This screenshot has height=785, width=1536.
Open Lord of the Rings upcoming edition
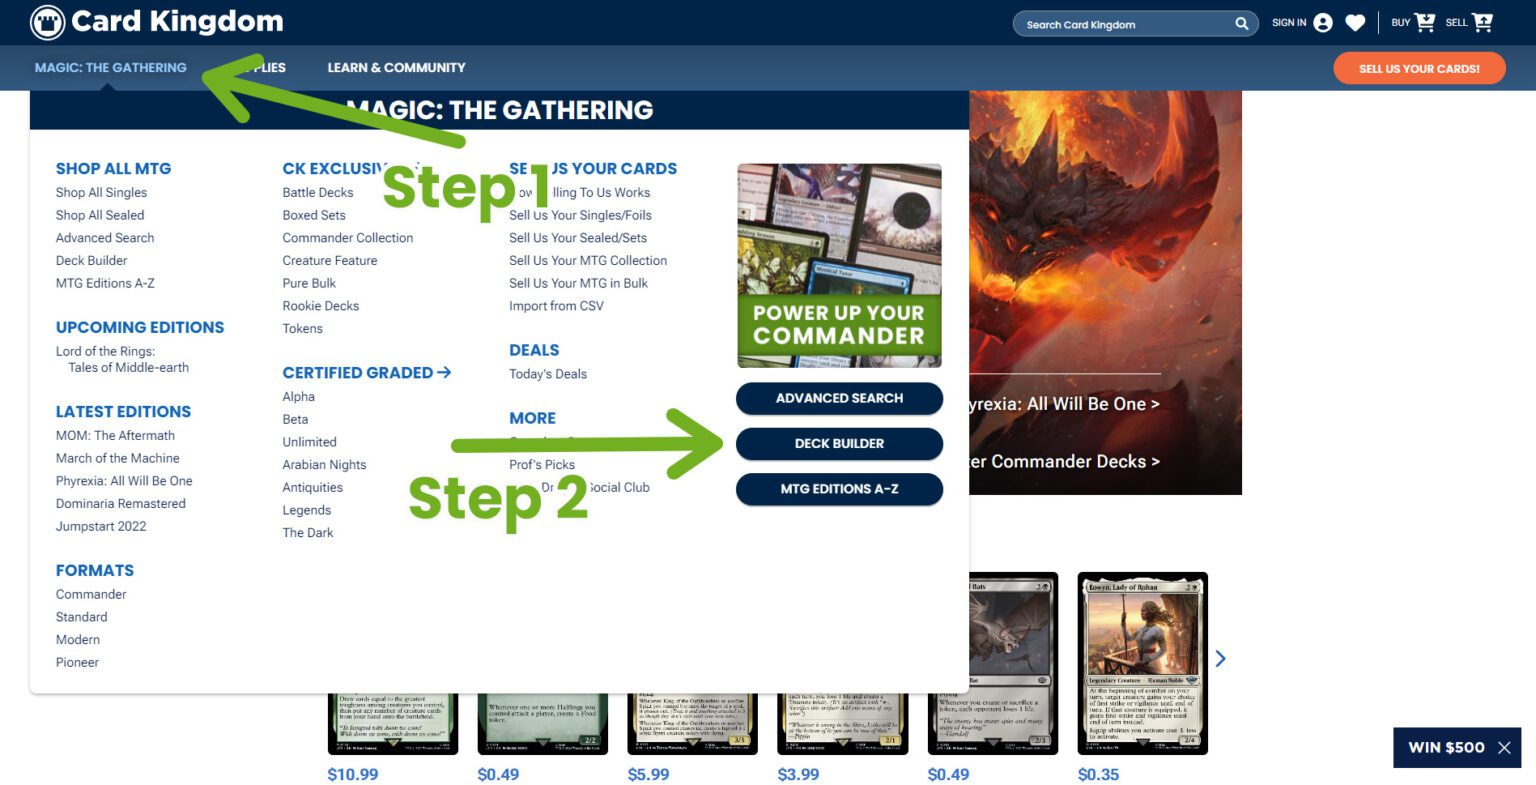click(x=122, y=359)
